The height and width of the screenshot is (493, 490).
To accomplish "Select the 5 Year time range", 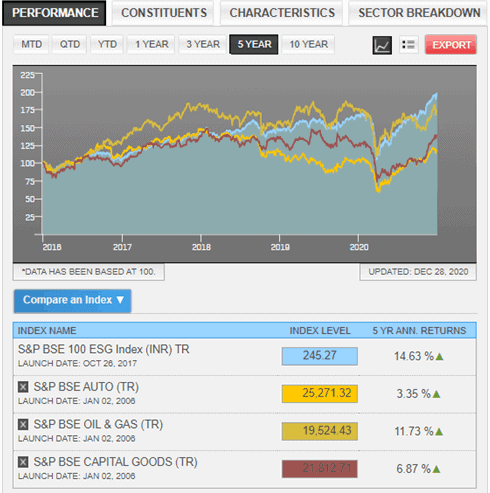I will (x=254, y=44).
